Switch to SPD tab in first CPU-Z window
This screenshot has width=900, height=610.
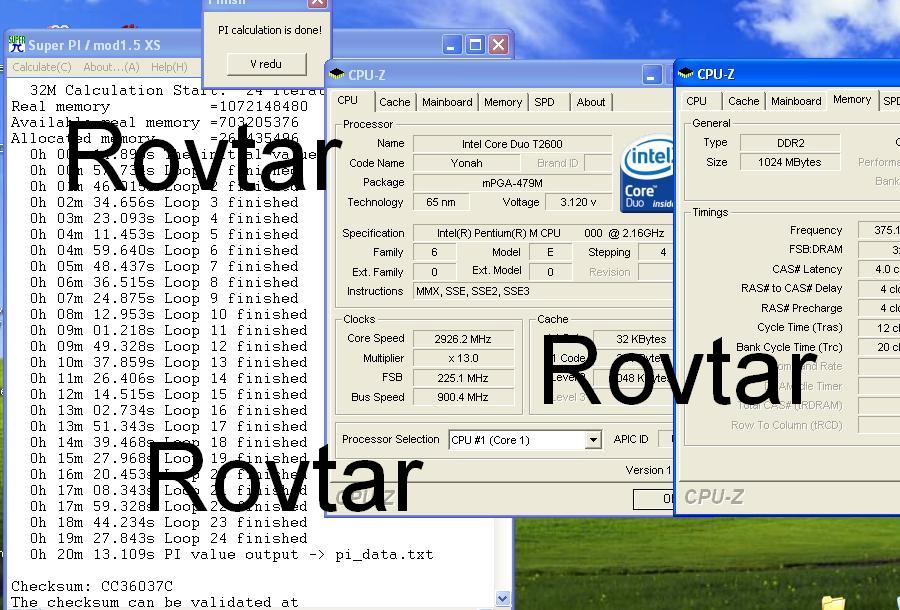click(544, 102)
